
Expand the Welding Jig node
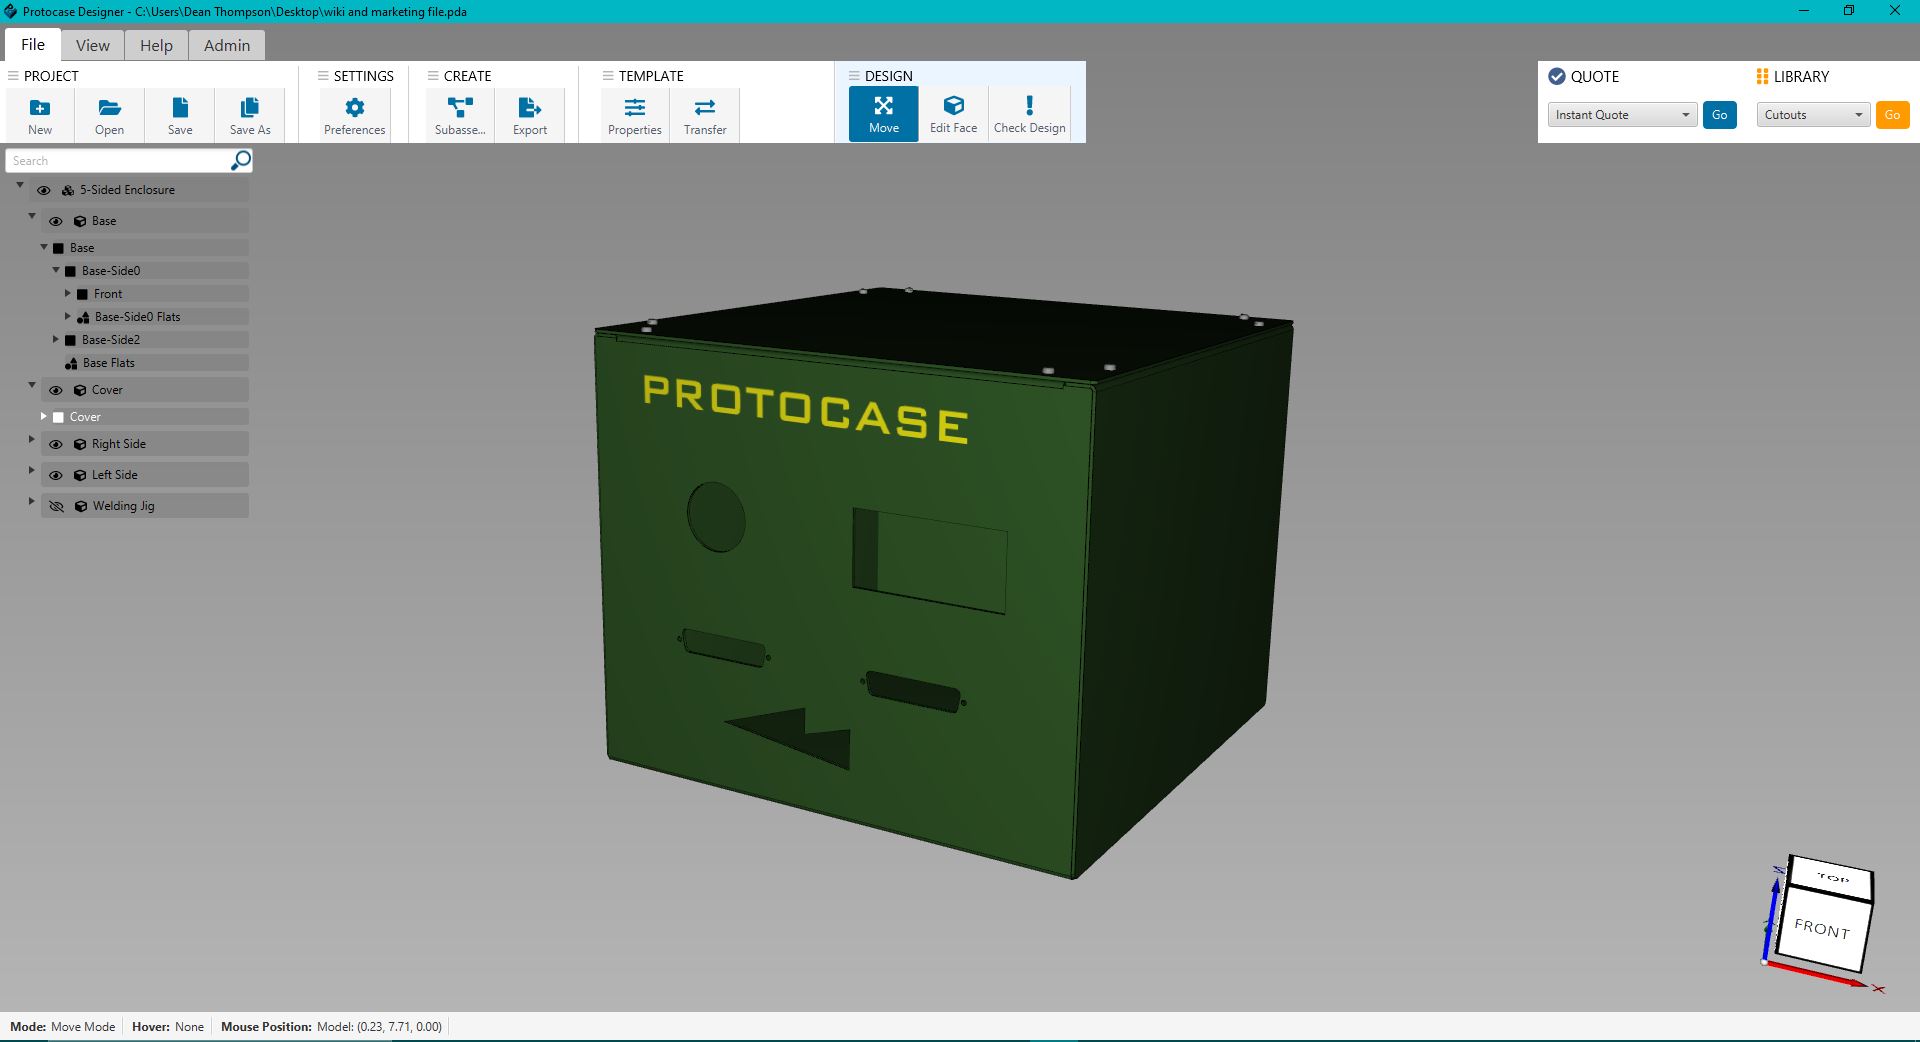[32, 501]
